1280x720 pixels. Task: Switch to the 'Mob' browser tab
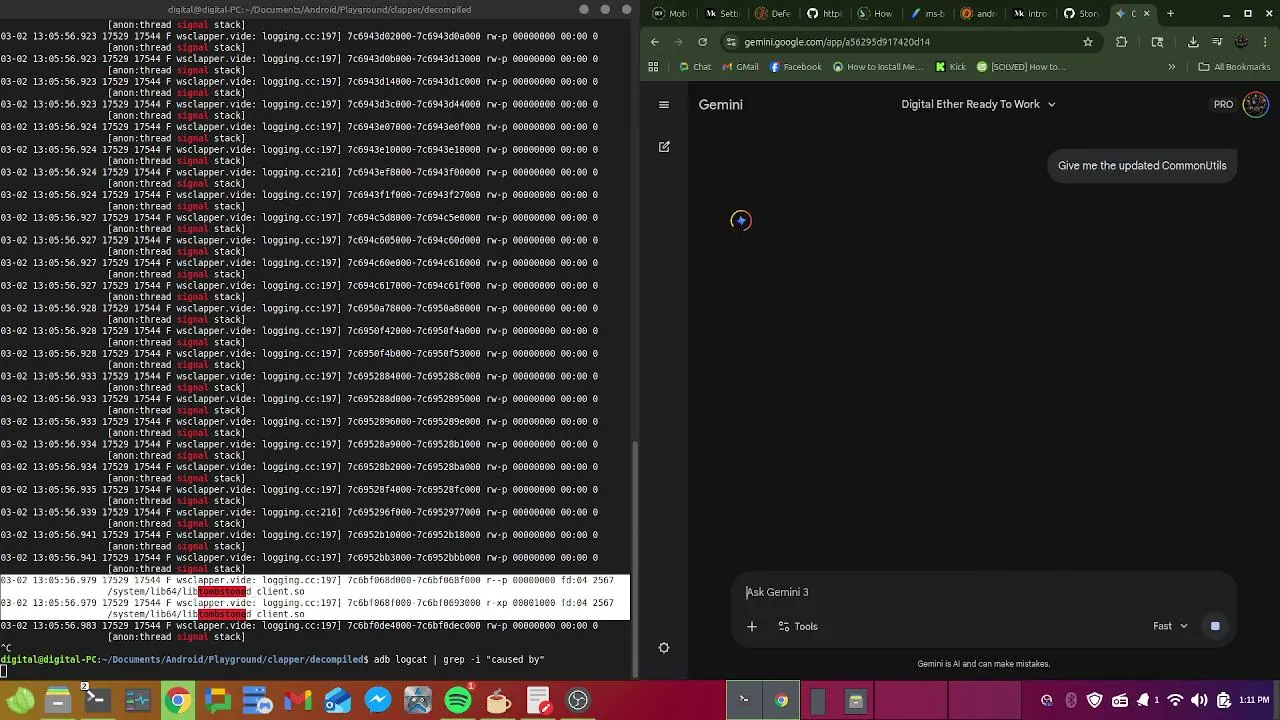coord(671,13)
